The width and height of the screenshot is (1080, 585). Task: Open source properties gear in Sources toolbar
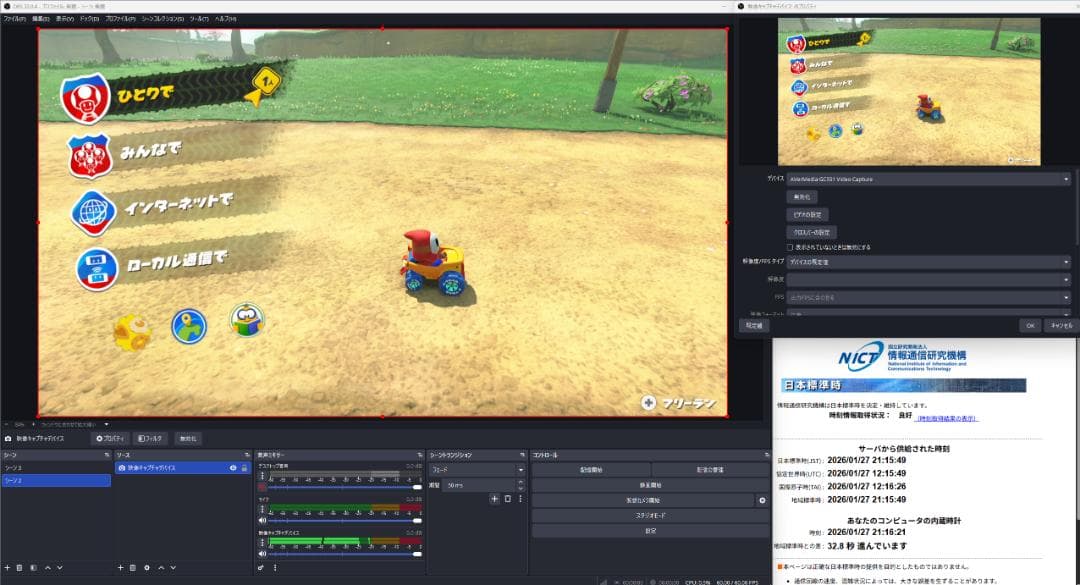tap(147, 567)
